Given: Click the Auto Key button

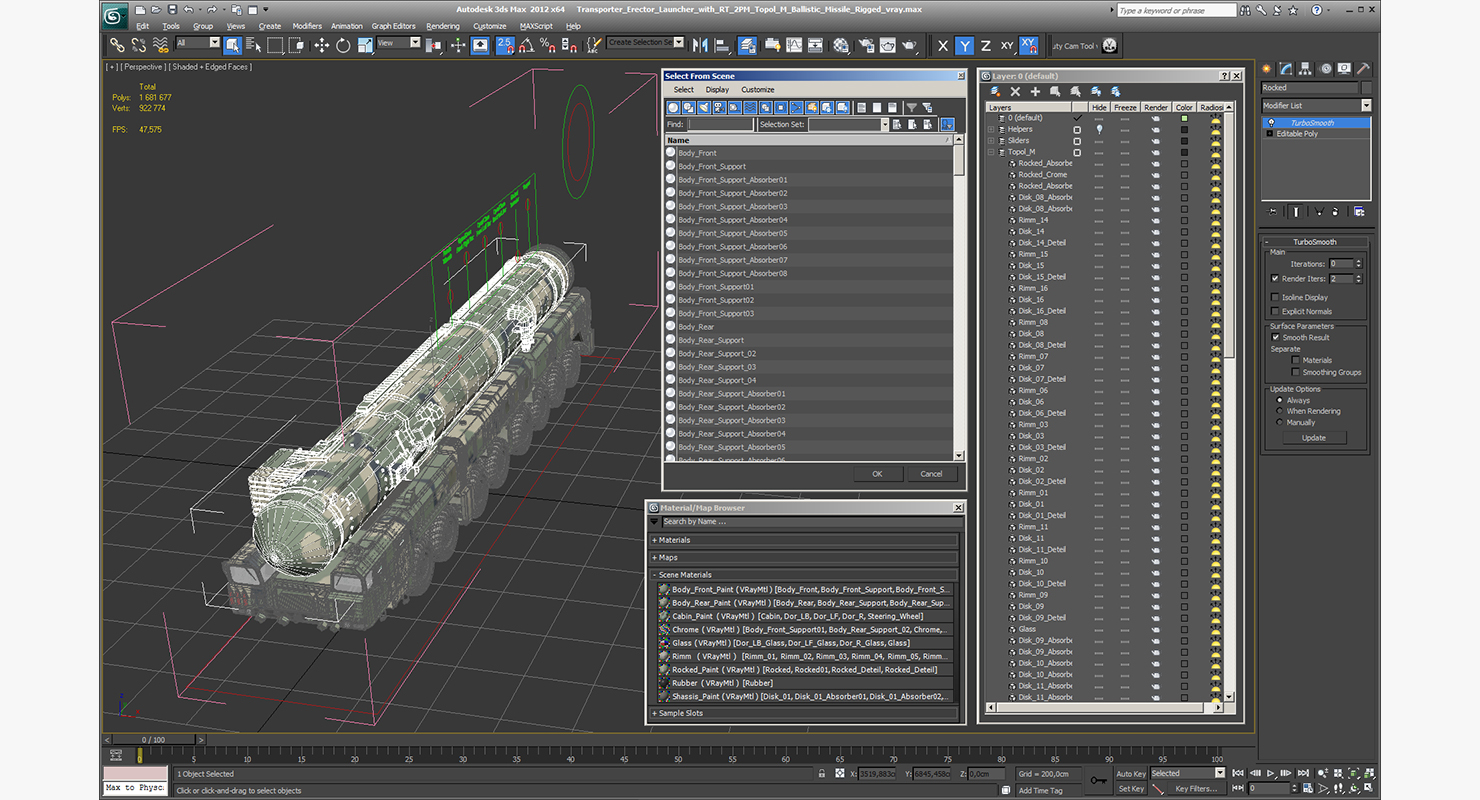Looking at the screenshot, I should point(1130,773).
